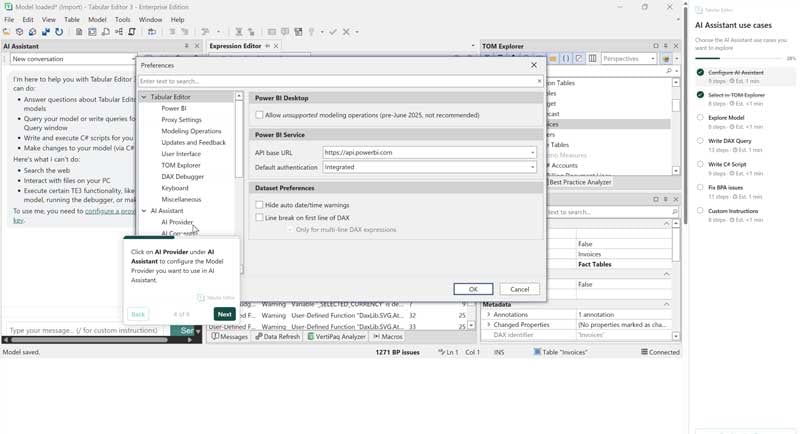Click Back in the tutorial tooltip

tap(138, 314)
